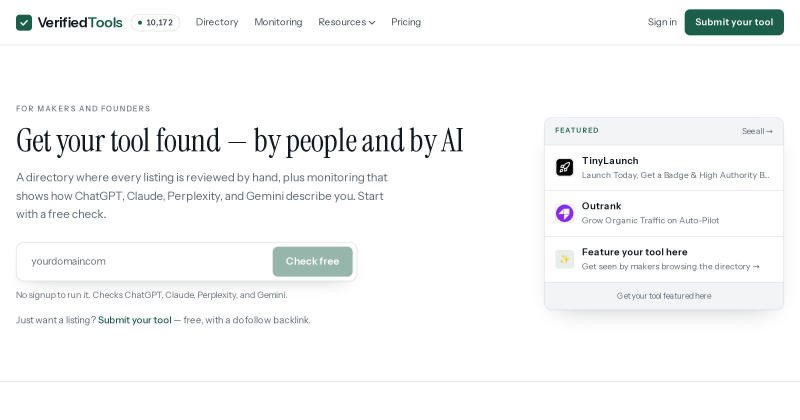Open the Outrank purple circle icon

pyautogui.click(x=564, y=213)
